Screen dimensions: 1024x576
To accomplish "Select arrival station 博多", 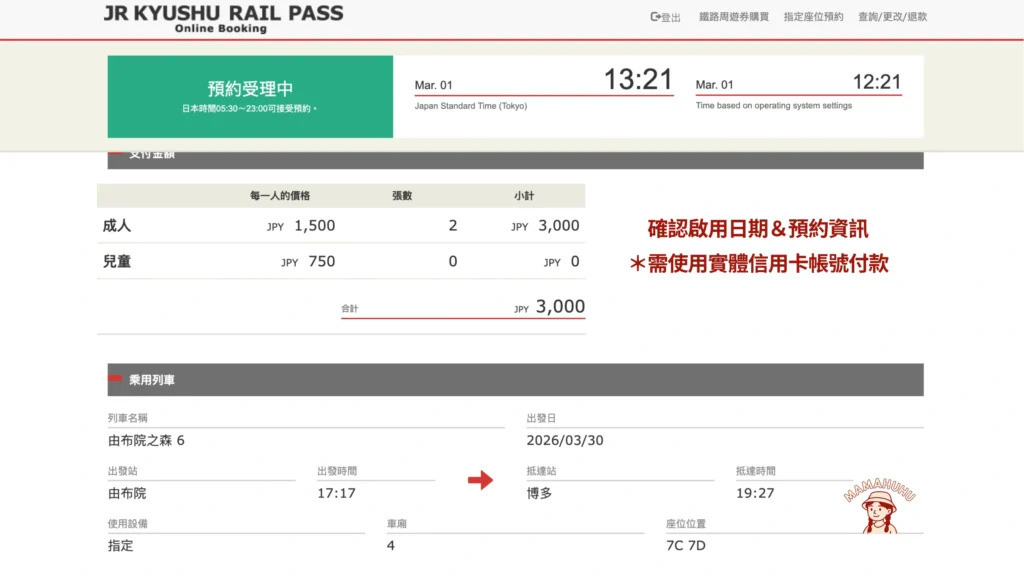I will (x=539, y=494).
